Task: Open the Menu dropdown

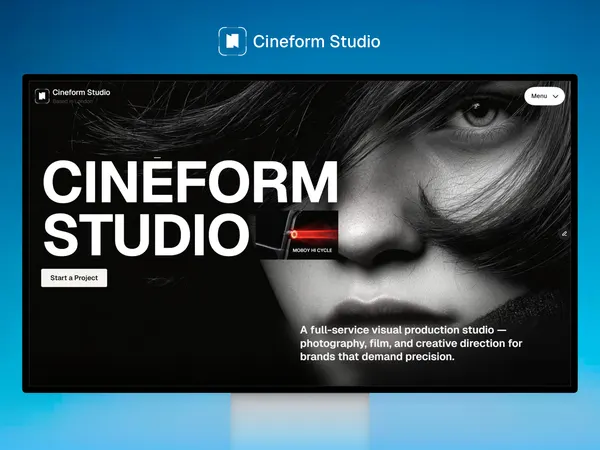Action: (544, 96)
